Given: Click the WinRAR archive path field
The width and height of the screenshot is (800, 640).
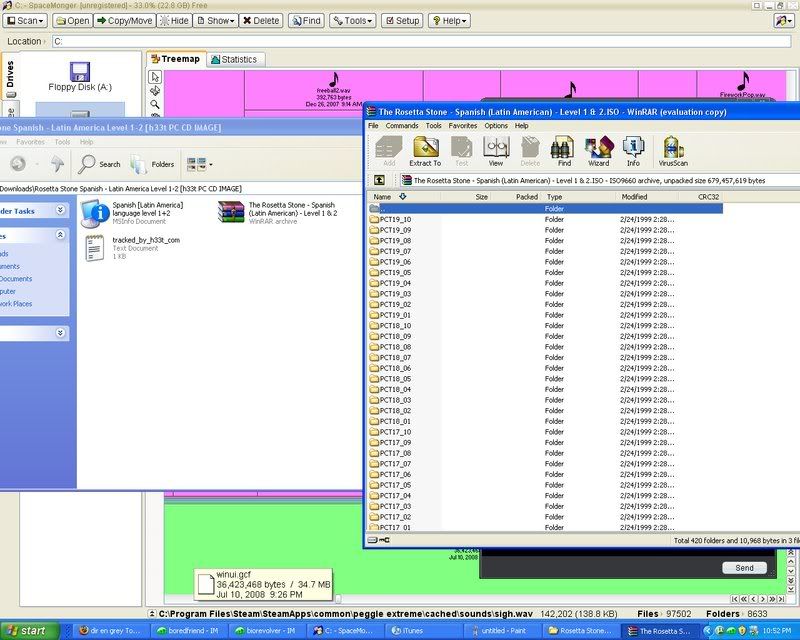Looking at the screenshot, I should pyautogui.click(x=599, y=180).
